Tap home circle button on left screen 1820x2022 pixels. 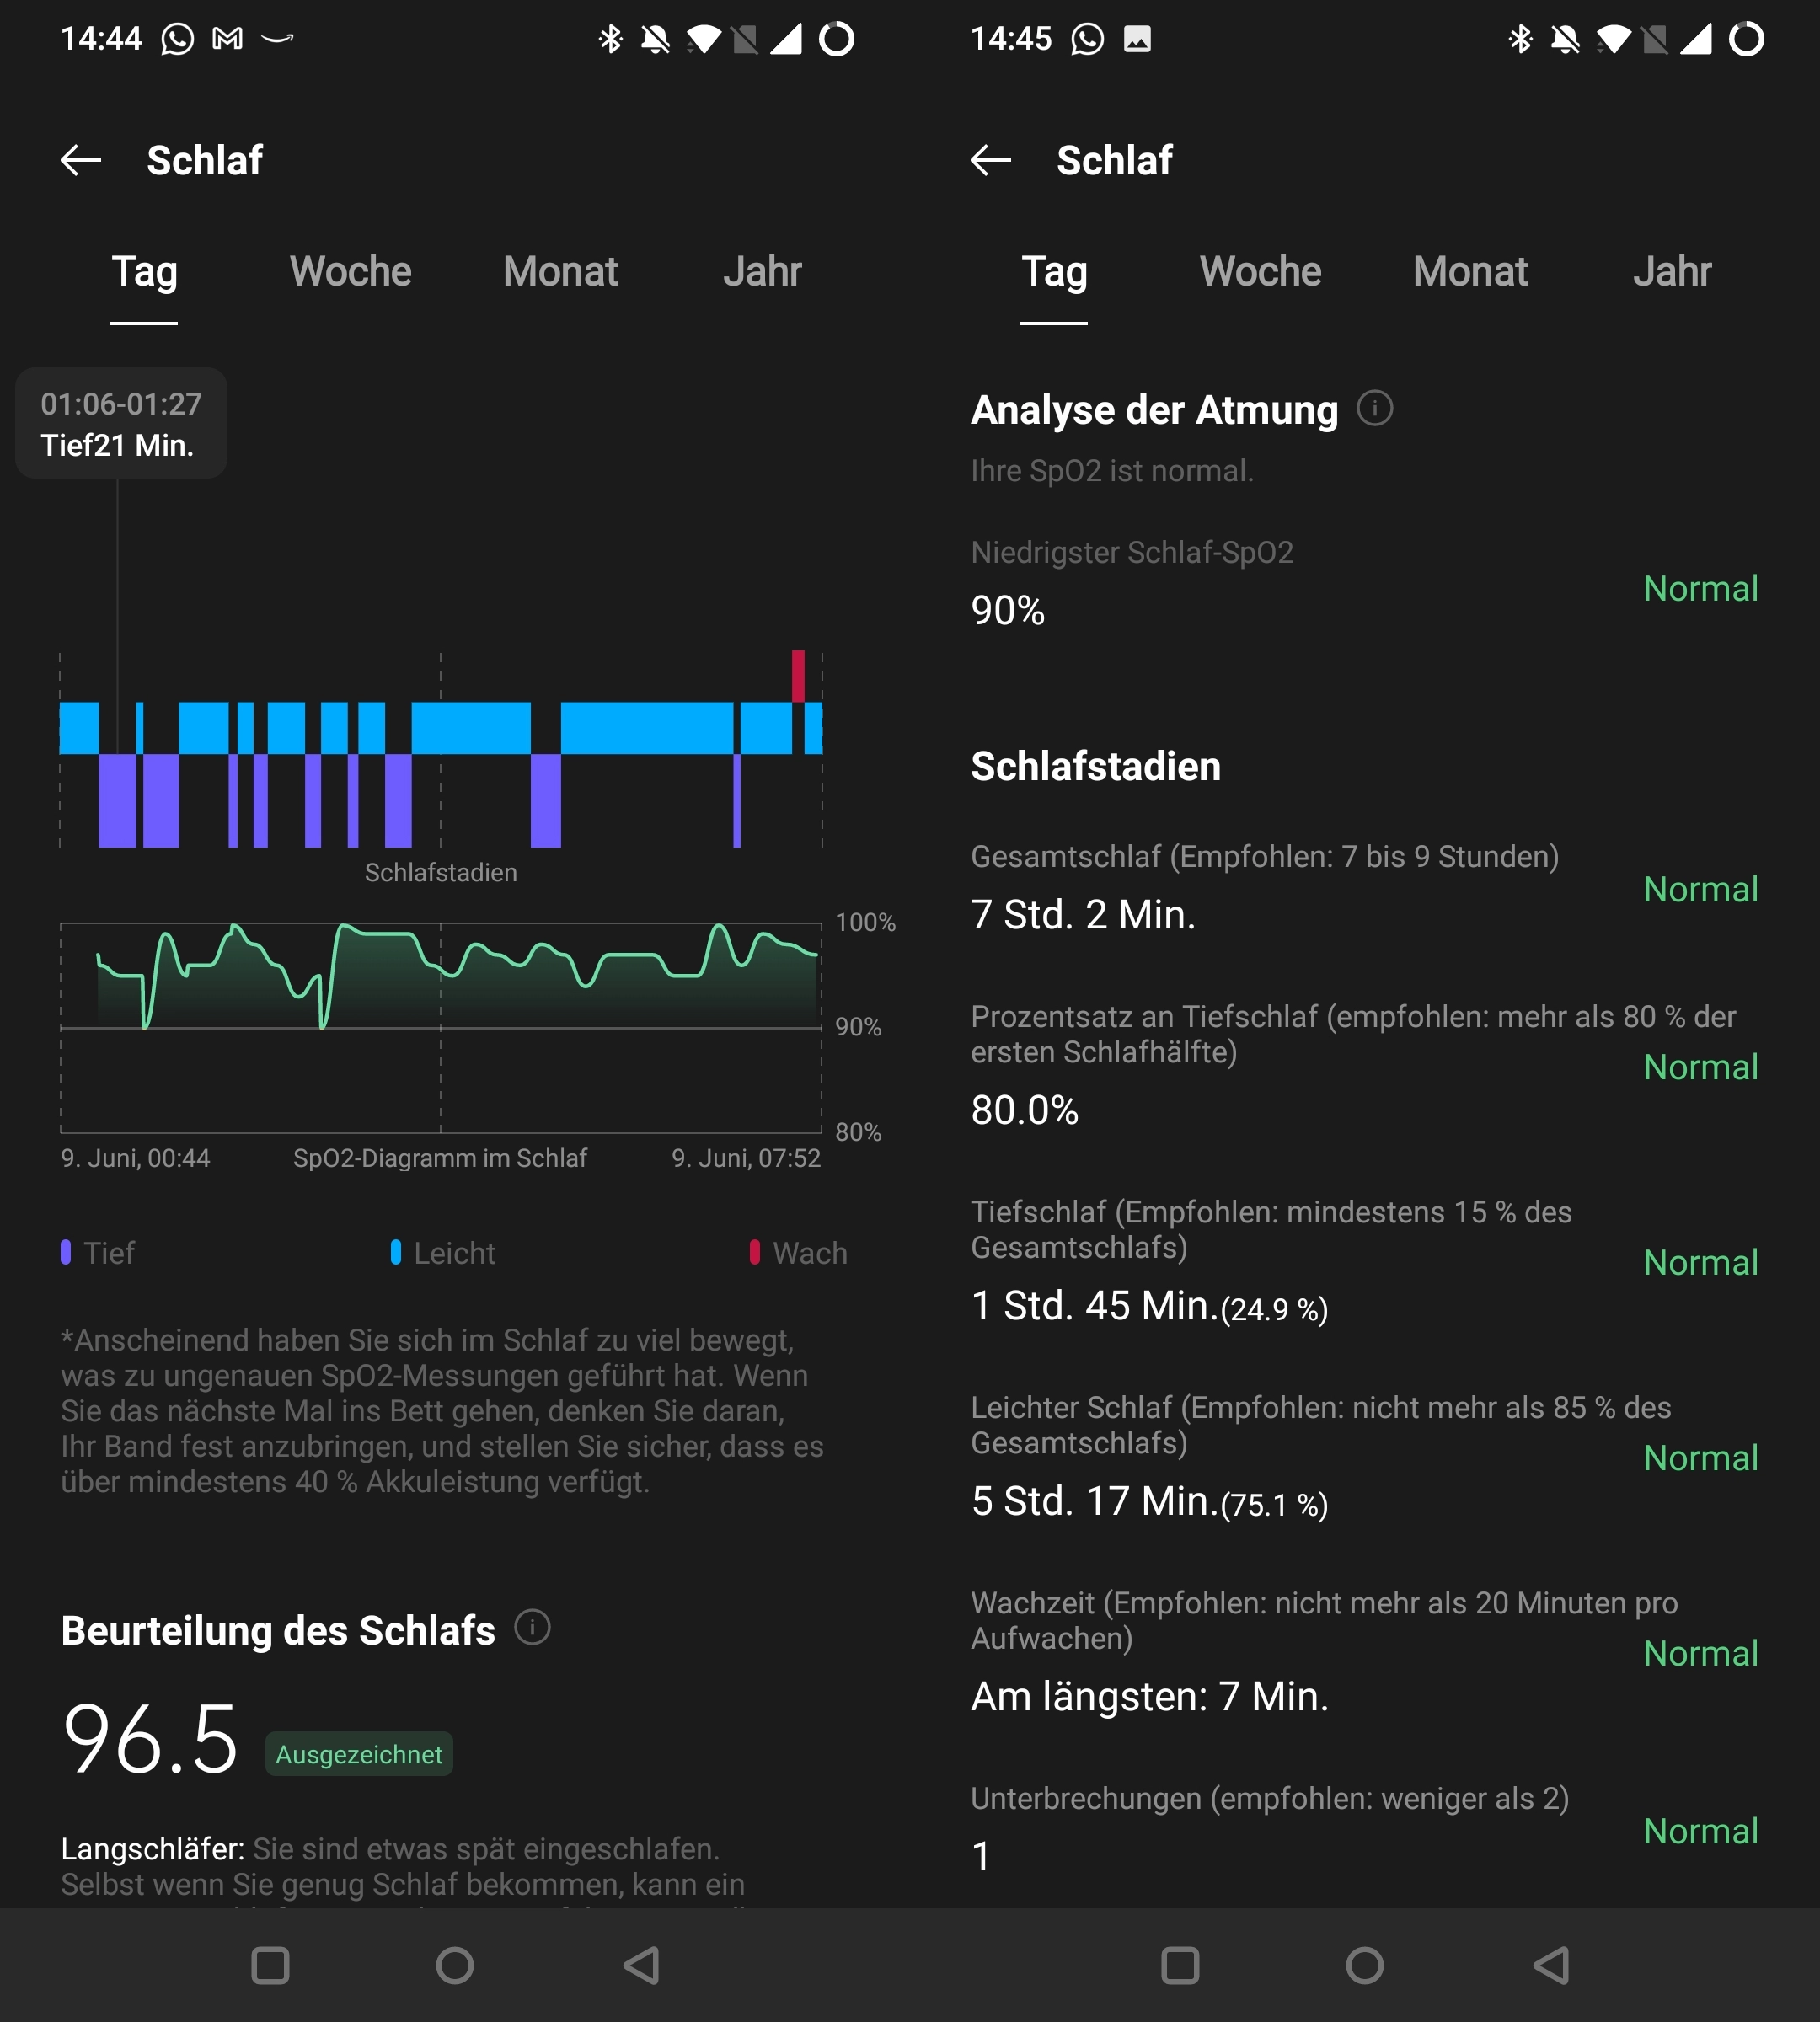(455, 1965)
